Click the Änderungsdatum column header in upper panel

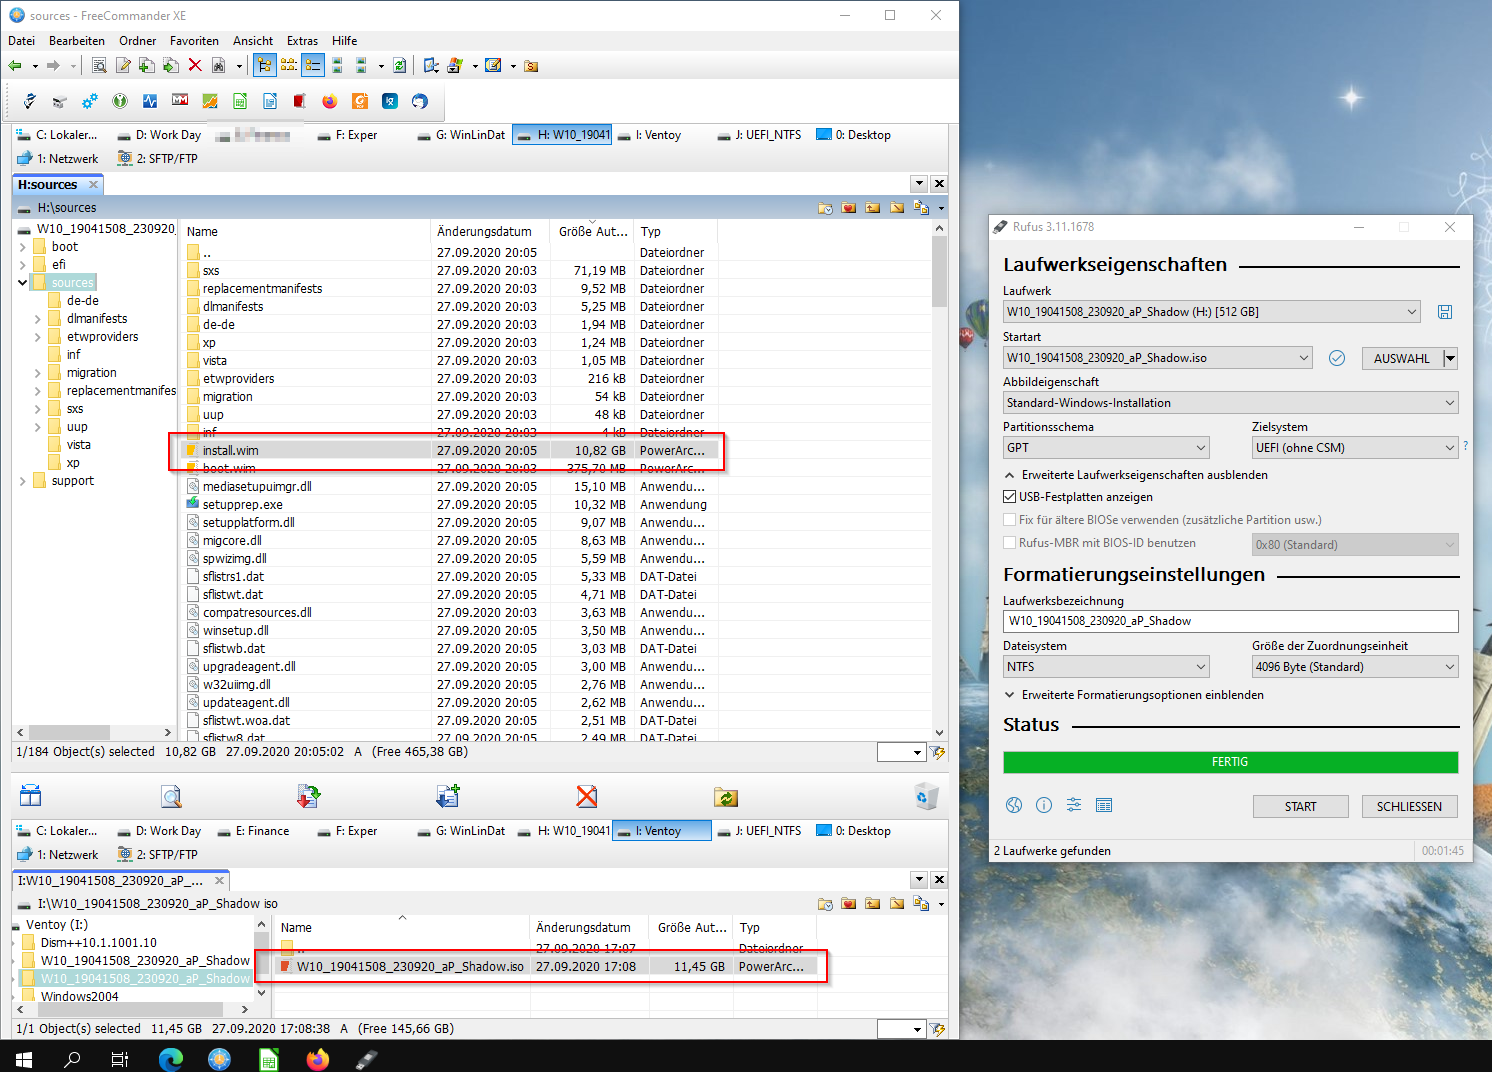(490, 231)
